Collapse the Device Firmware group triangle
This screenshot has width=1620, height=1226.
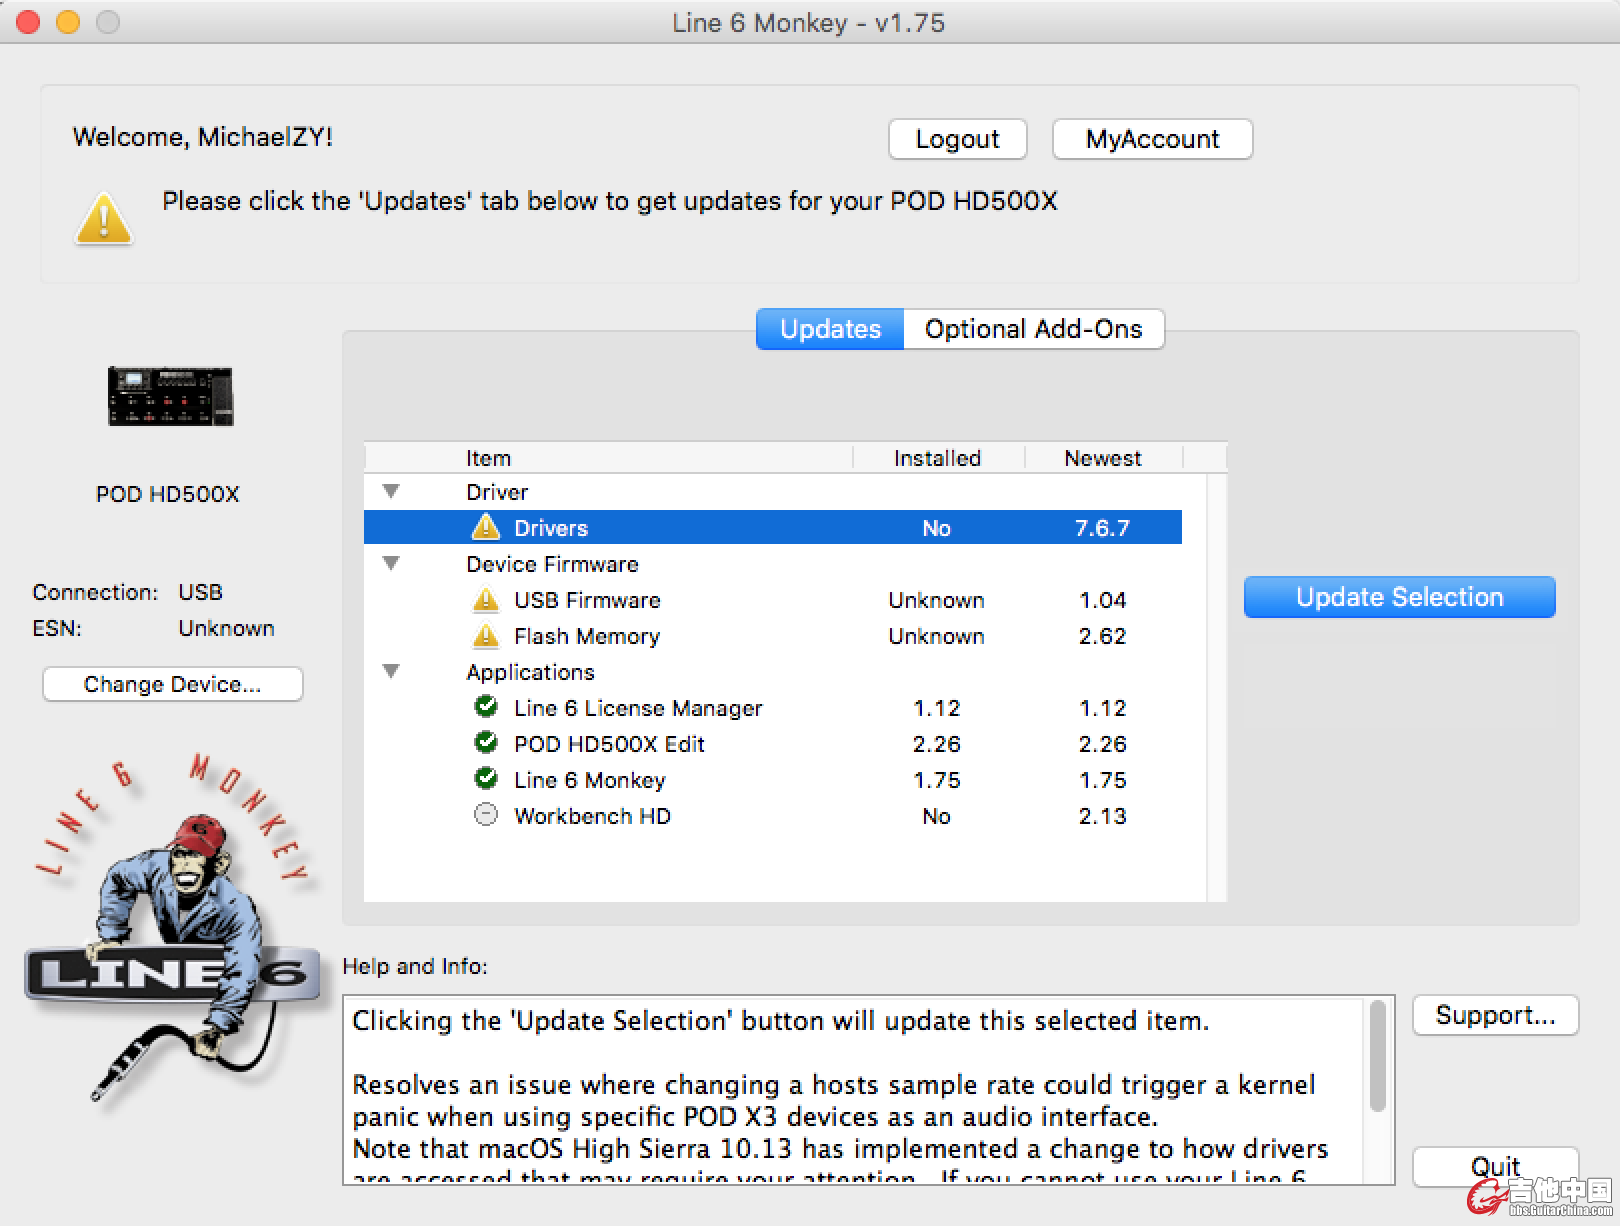(x=391, y=563)
